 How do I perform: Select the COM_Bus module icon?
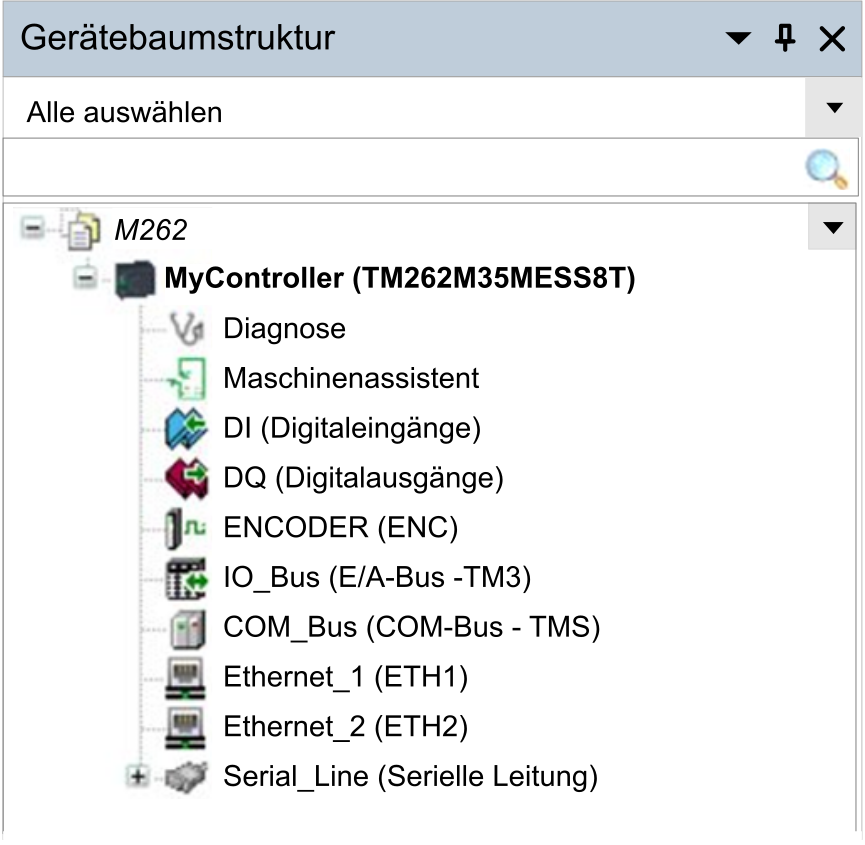pos(188,628)
